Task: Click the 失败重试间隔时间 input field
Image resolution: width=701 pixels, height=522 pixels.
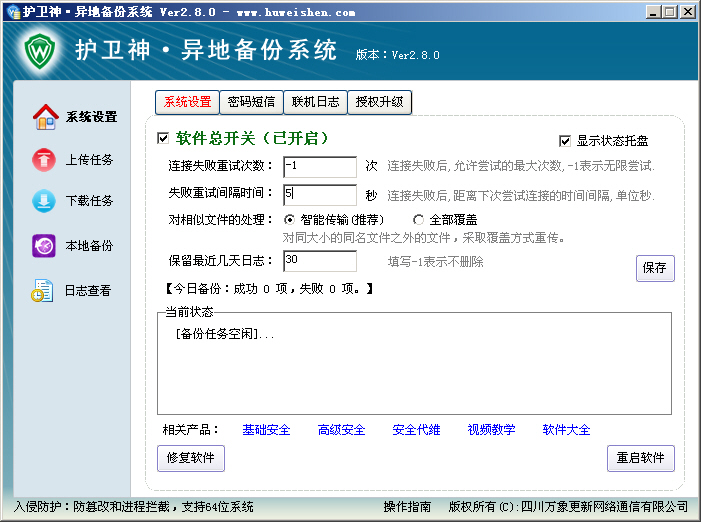Action: (320, 195)
